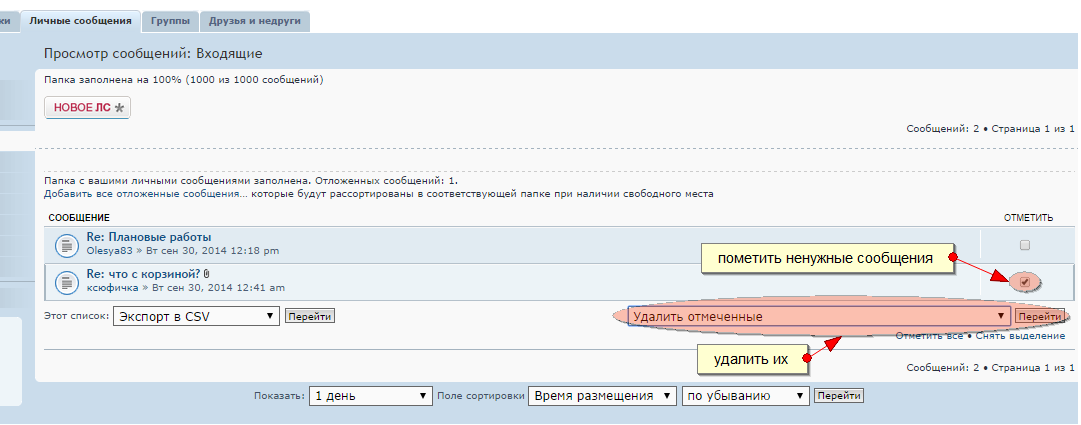This screenshot has width=1081, height=425.
Task: Click the attachment paperclip icon after "Re: что с корзиной?"
Action: click(206, 274)
